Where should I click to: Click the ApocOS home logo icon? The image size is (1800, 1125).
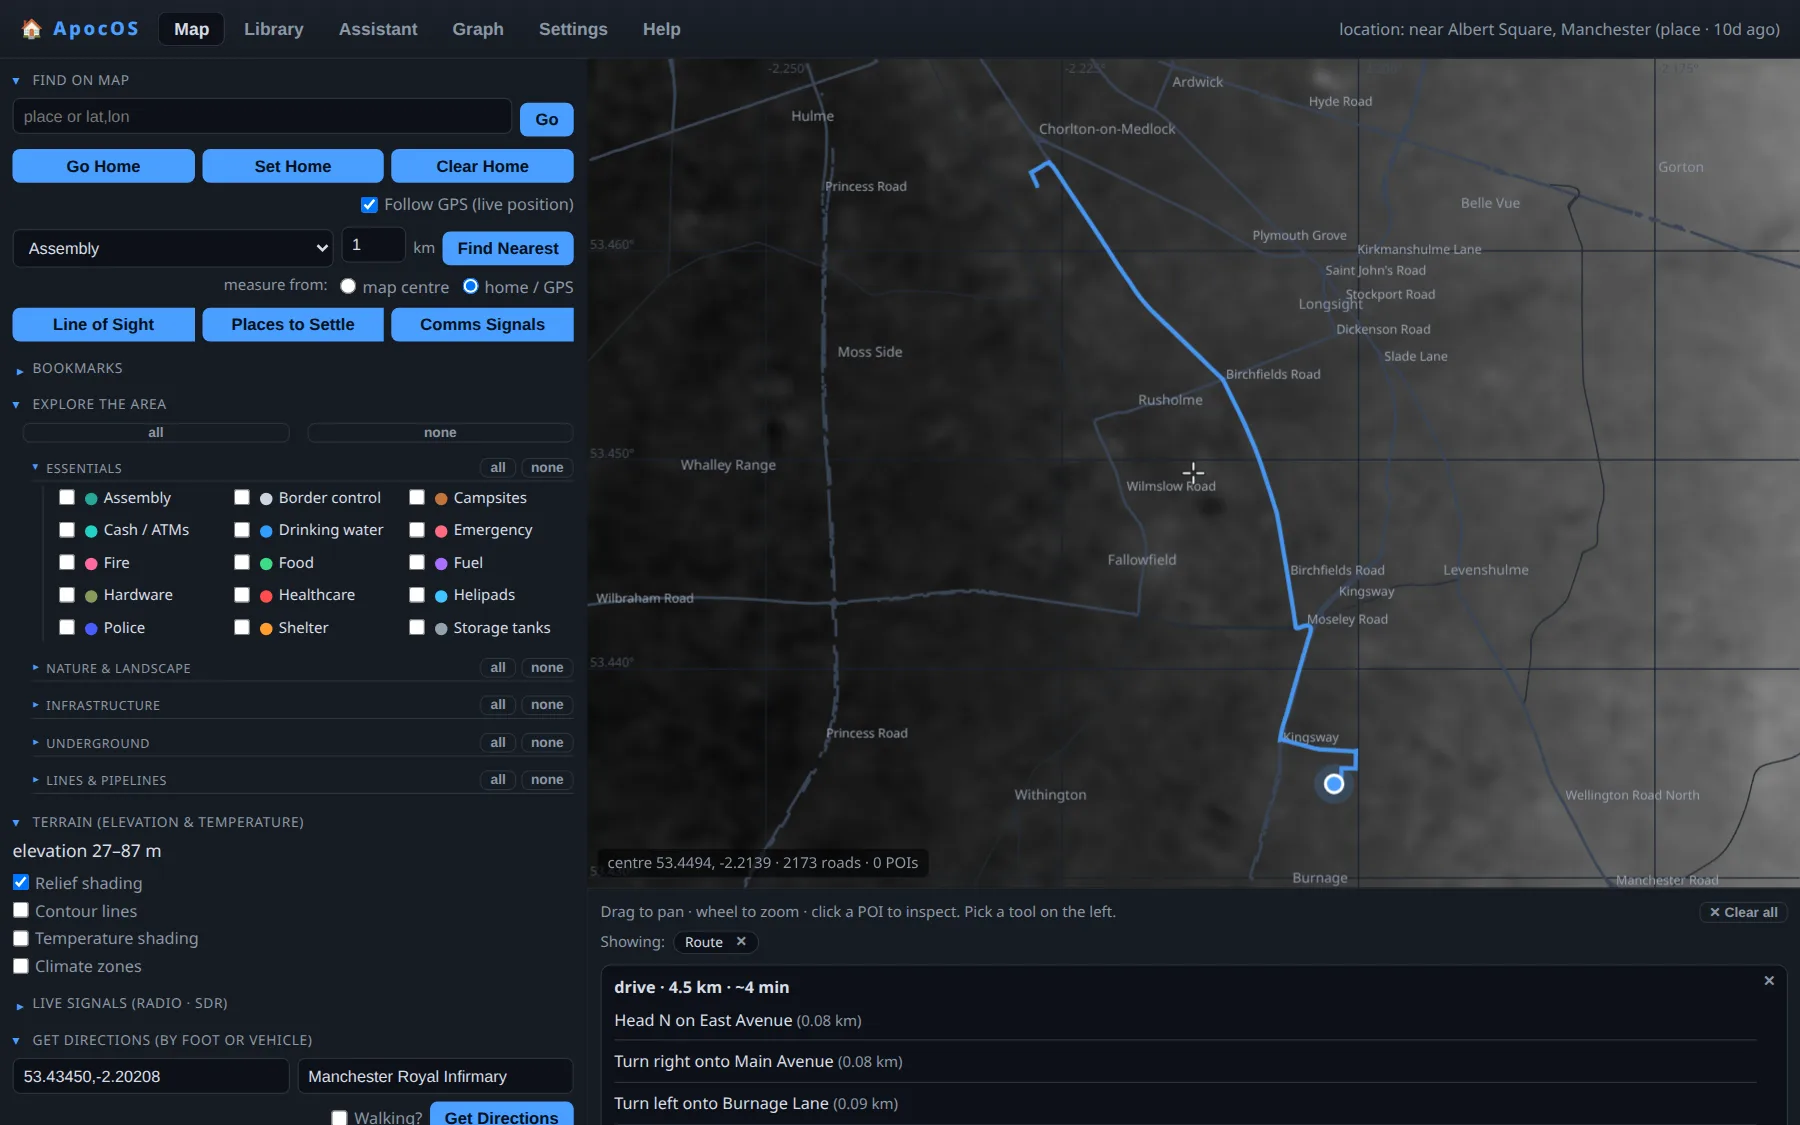click(31, 29)
